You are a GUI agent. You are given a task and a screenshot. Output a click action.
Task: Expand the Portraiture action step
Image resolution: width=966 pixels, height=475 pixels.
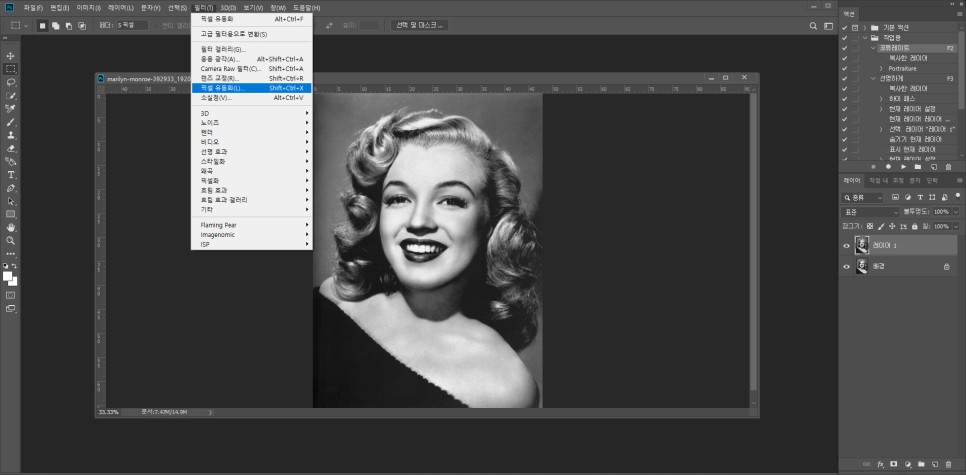tap(881, 68)
